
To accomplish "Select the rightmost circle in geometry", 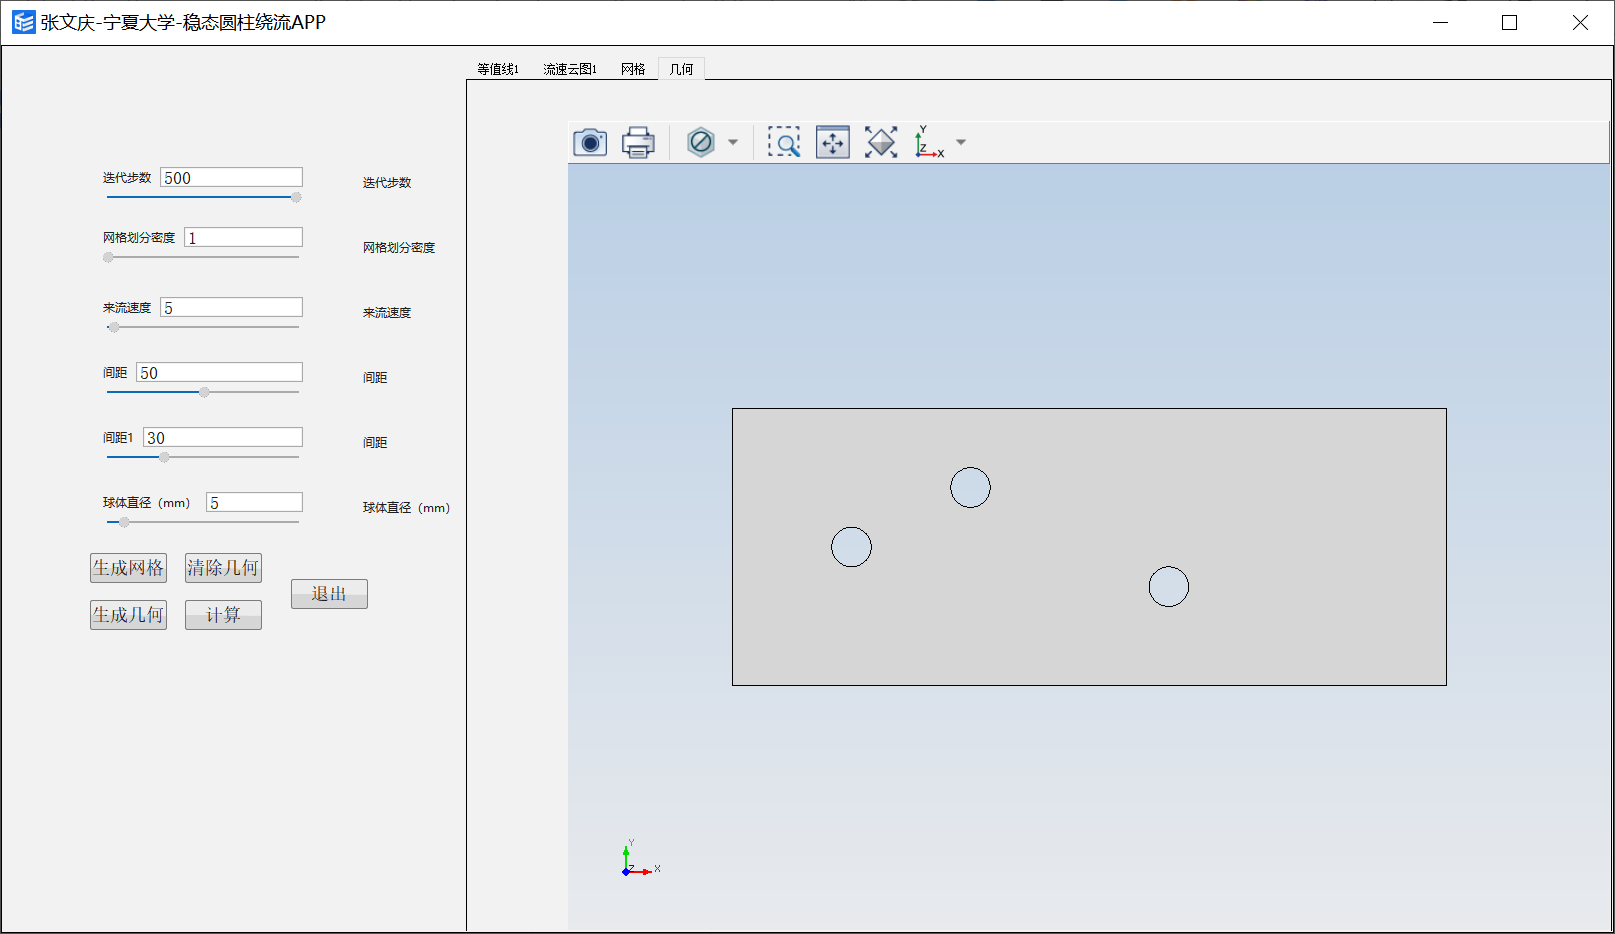I will coord(1168,587).
